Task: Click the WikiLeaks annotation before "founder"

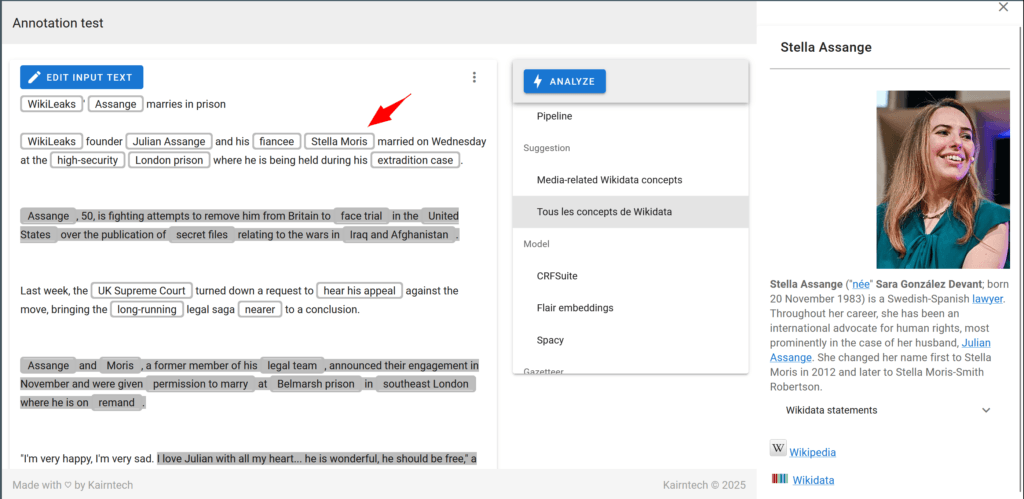Action: [52, 141]
